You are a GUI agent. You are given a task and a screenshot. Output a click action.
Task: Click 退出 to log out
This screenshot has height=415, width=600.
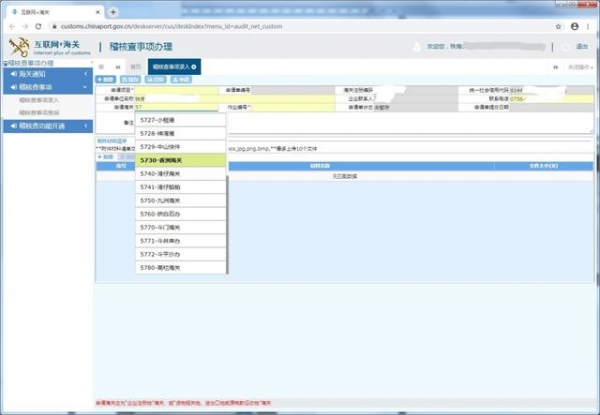click(582, 47)
